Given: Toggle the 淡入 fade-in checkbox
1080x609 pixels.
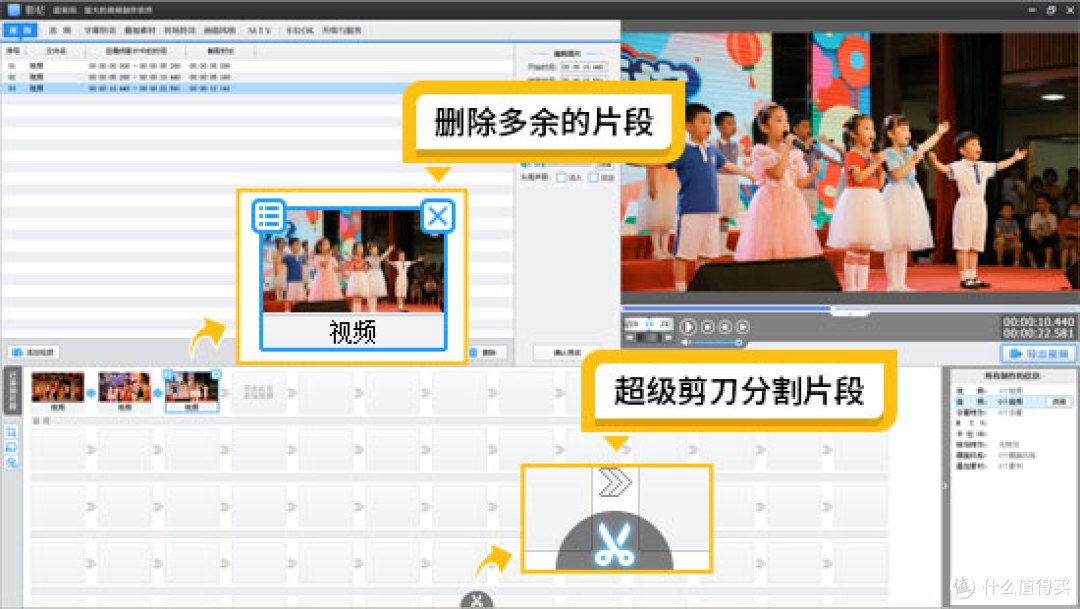Looking at the screenshot, I should point(561,178).
